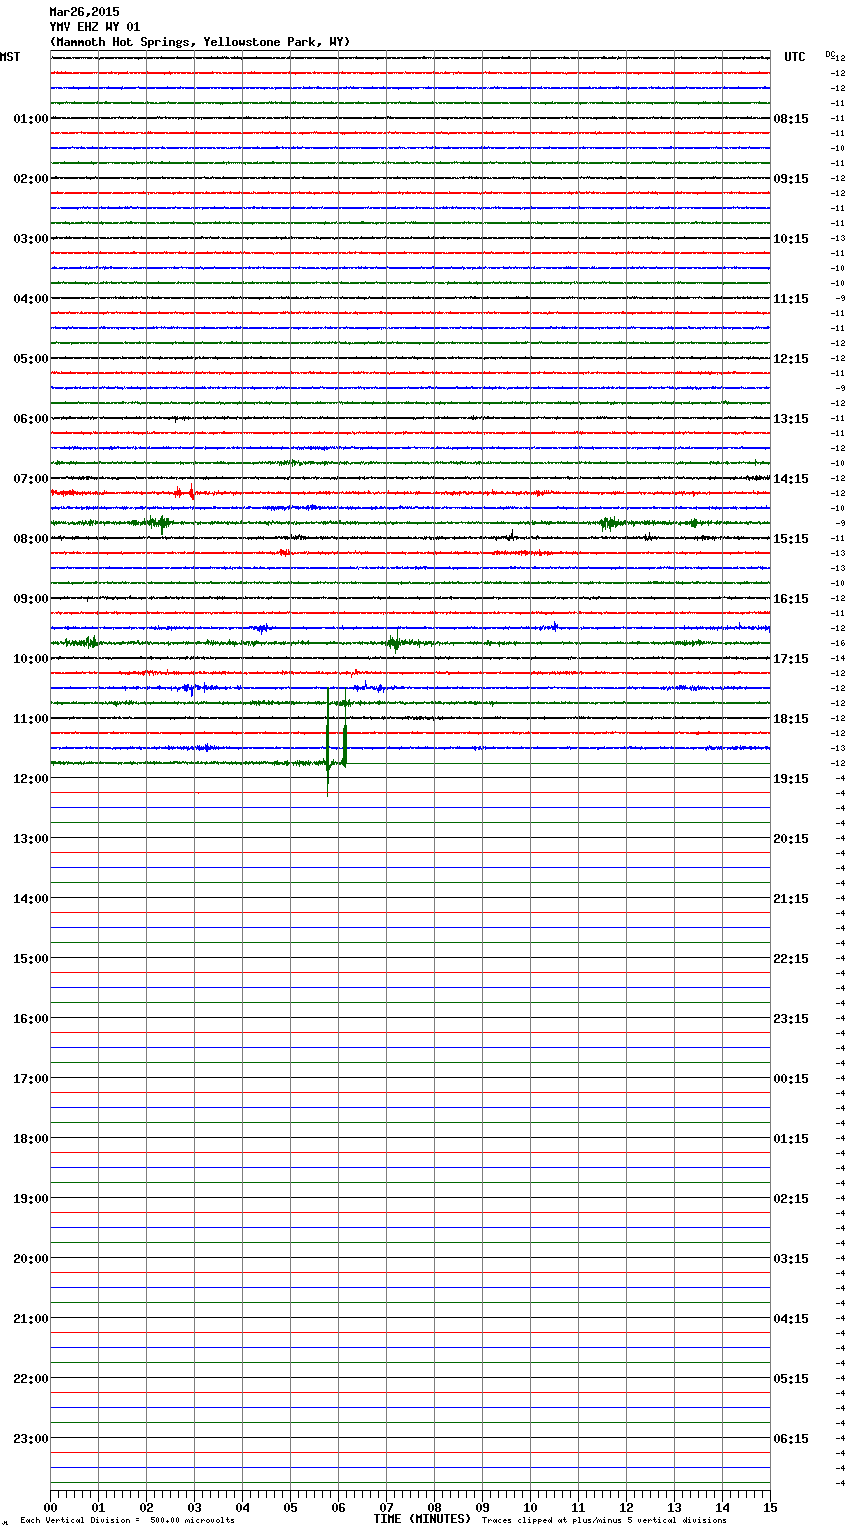The image size is (850, 1534).
Task: Select the 07:00 MST row label
Action: coord(31,479)
